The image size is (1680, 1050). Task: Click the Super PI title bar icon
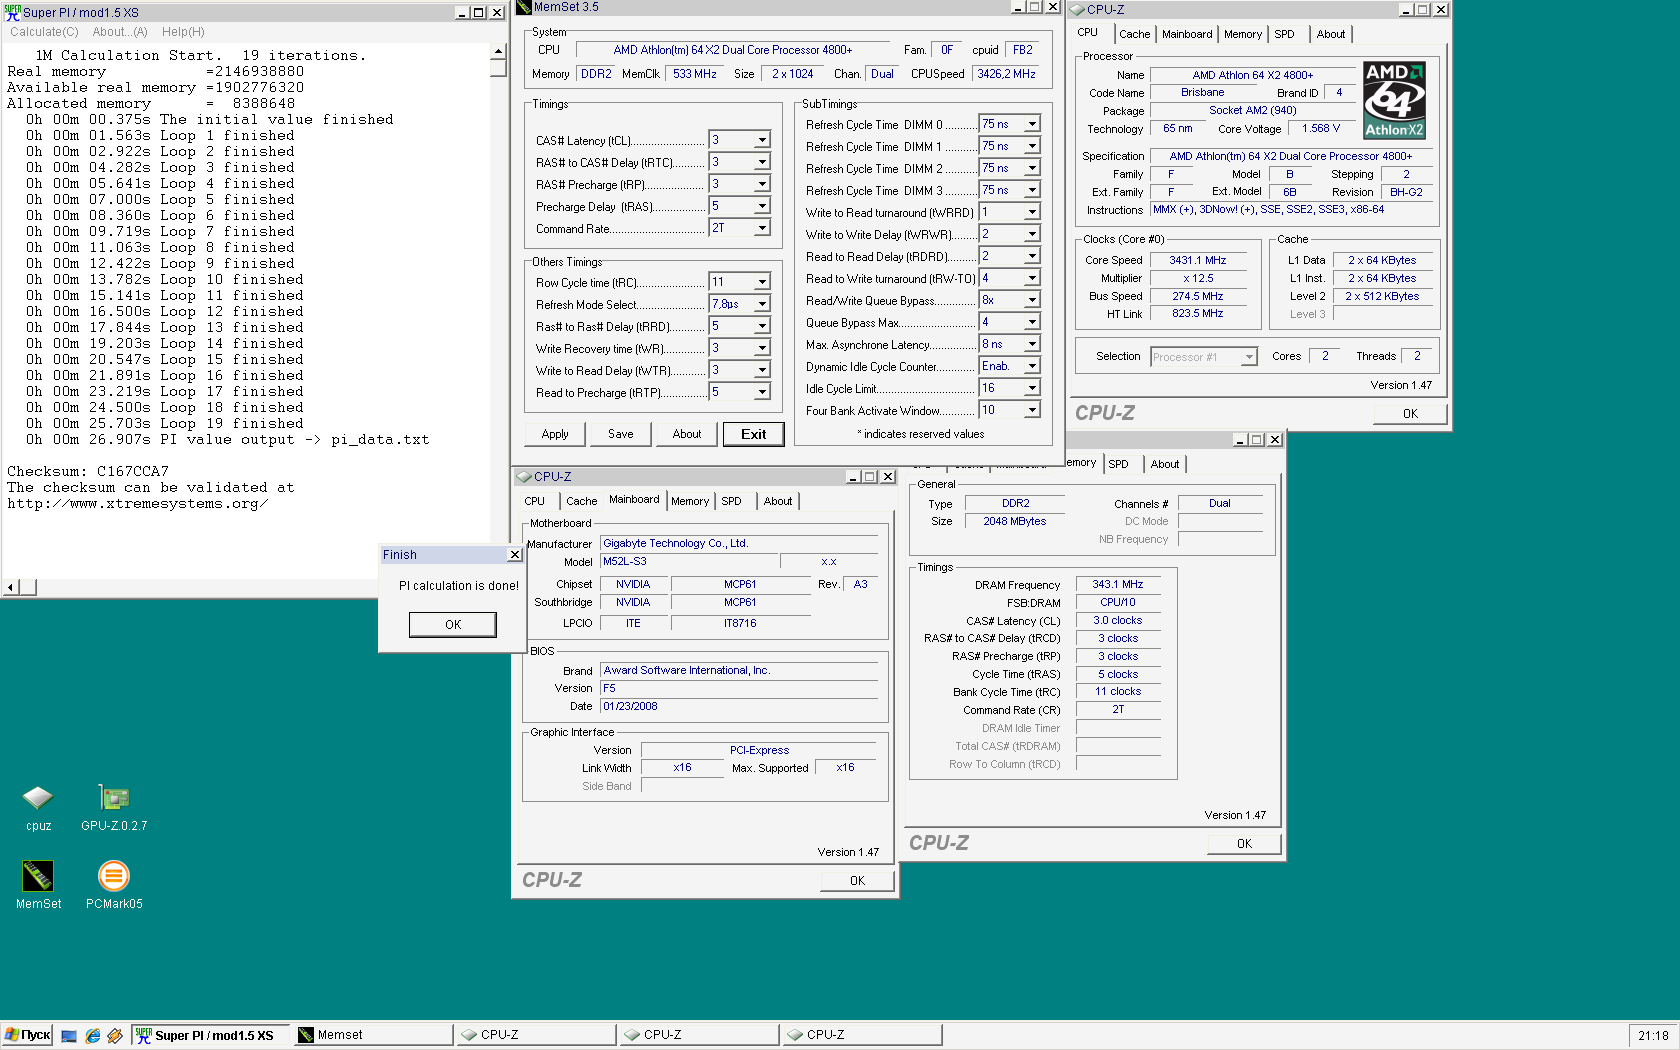click(12, 12)
